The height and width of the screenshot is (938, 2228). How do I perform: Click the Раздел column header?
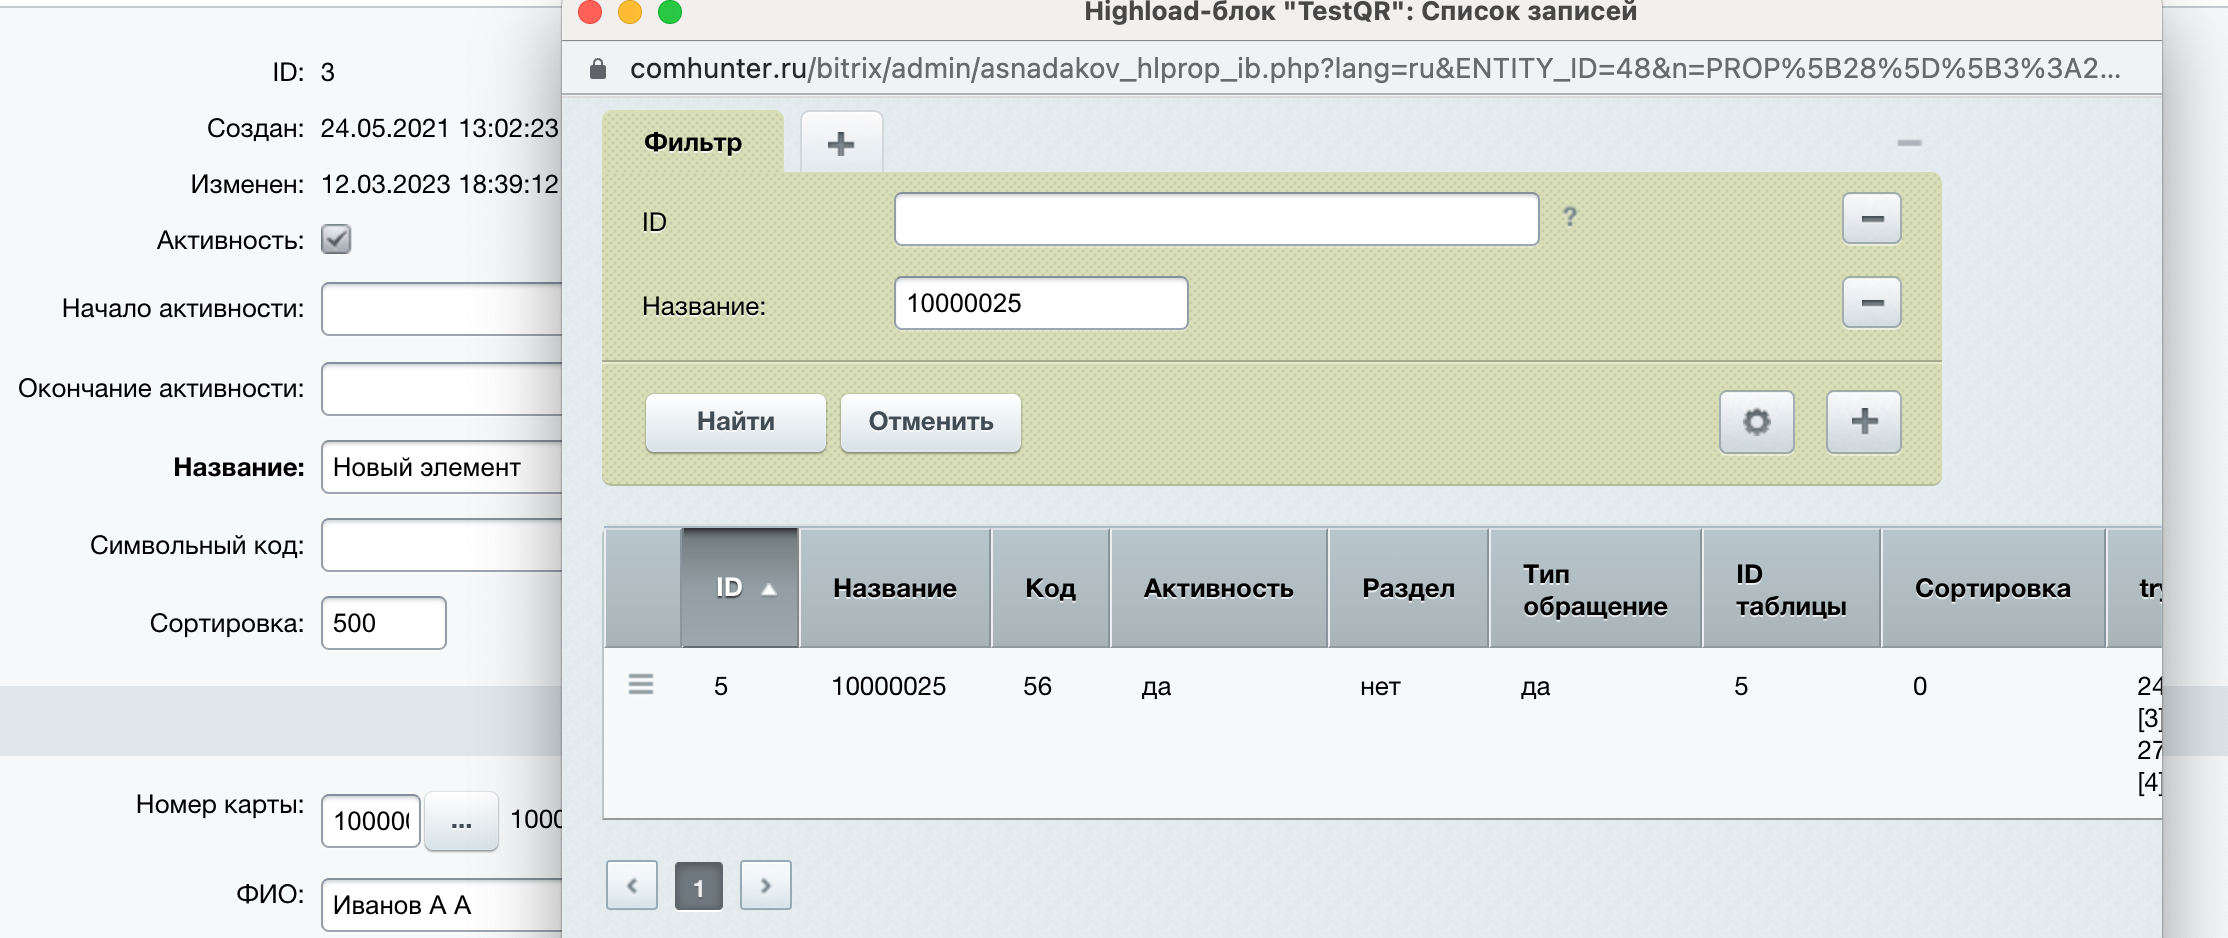pos(1408,588)
